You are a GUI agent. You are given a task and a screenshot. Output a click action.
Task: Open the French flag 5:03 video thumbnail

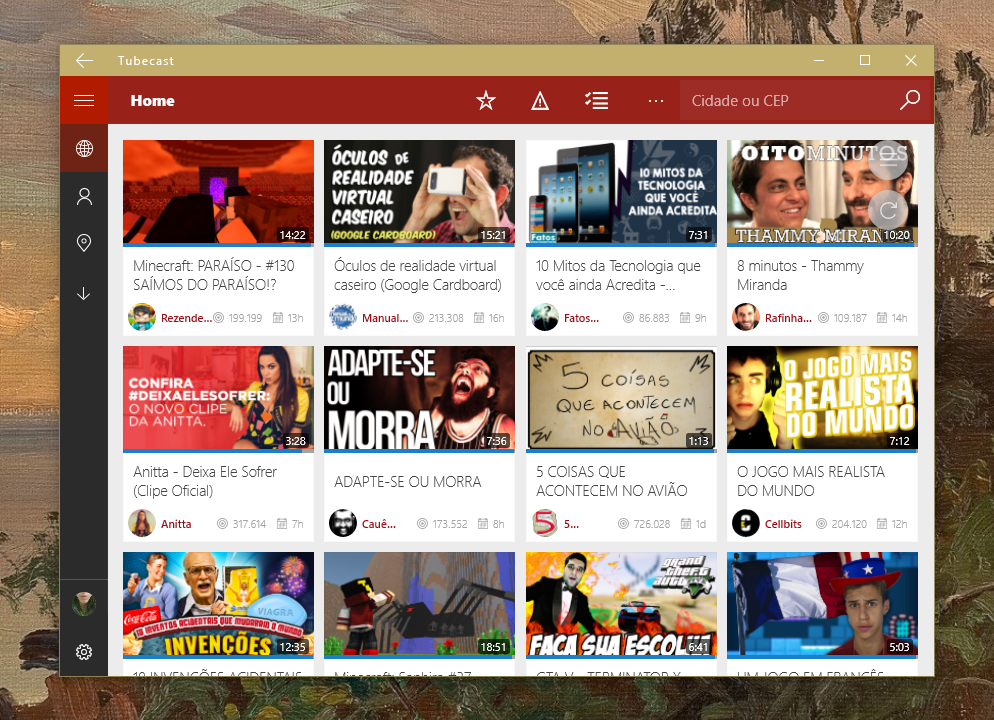point(822,604)
